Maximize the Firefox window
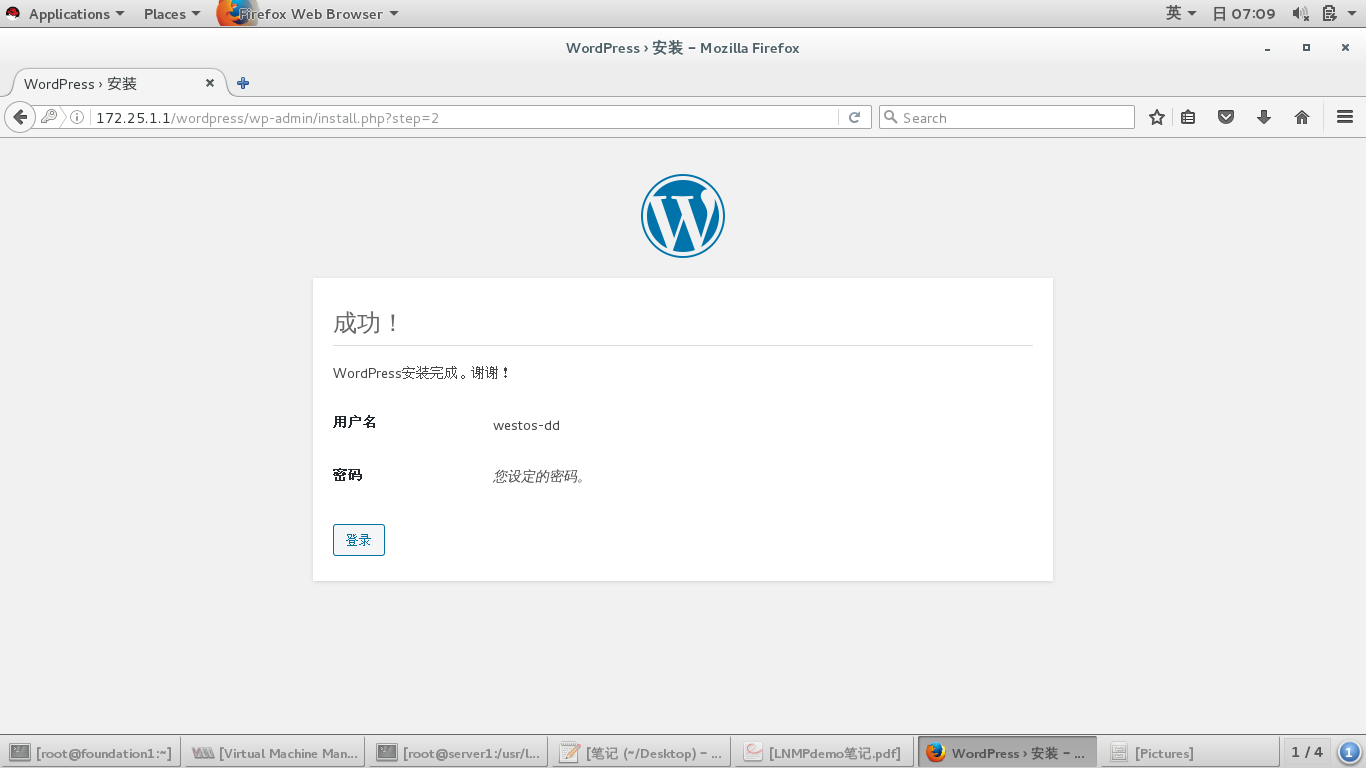The image size is (1366, 768). pos(1306,48)
